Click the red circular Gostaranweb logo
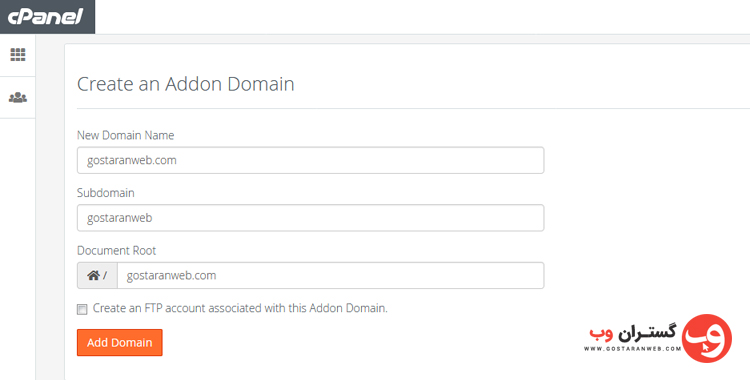 706,338
